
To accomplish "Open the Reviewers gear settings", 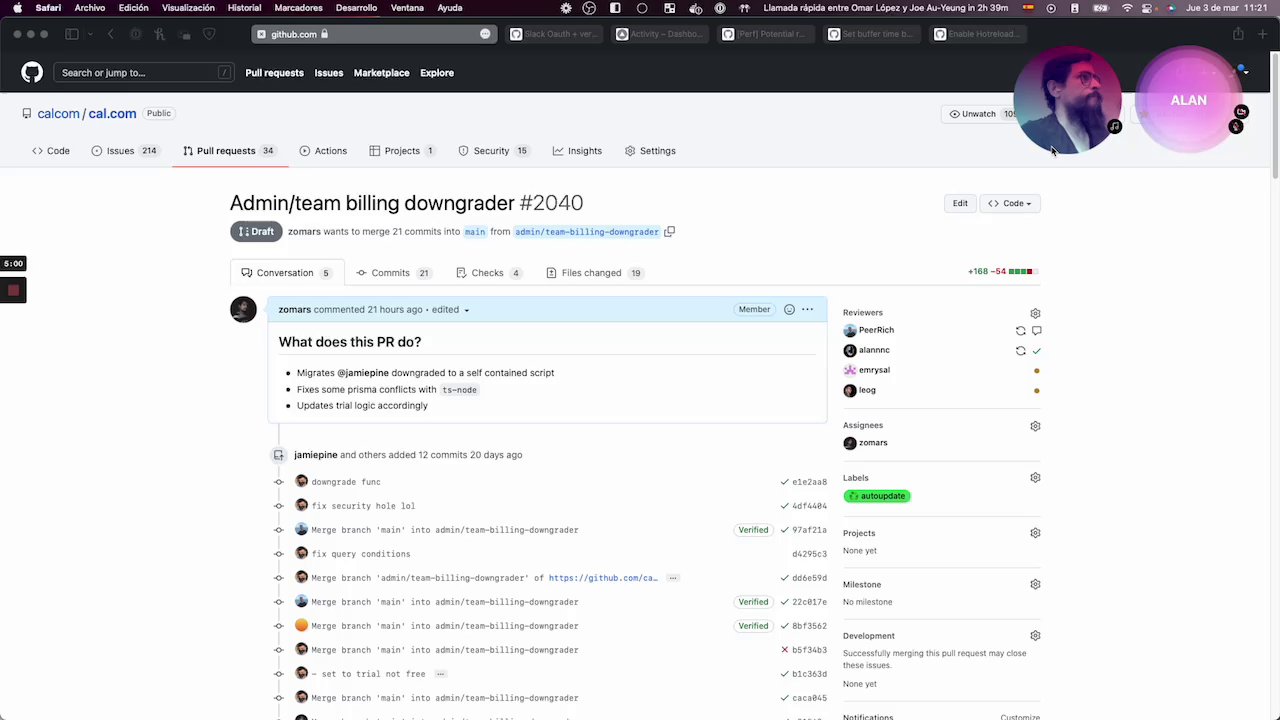I will click(1035, 313).
